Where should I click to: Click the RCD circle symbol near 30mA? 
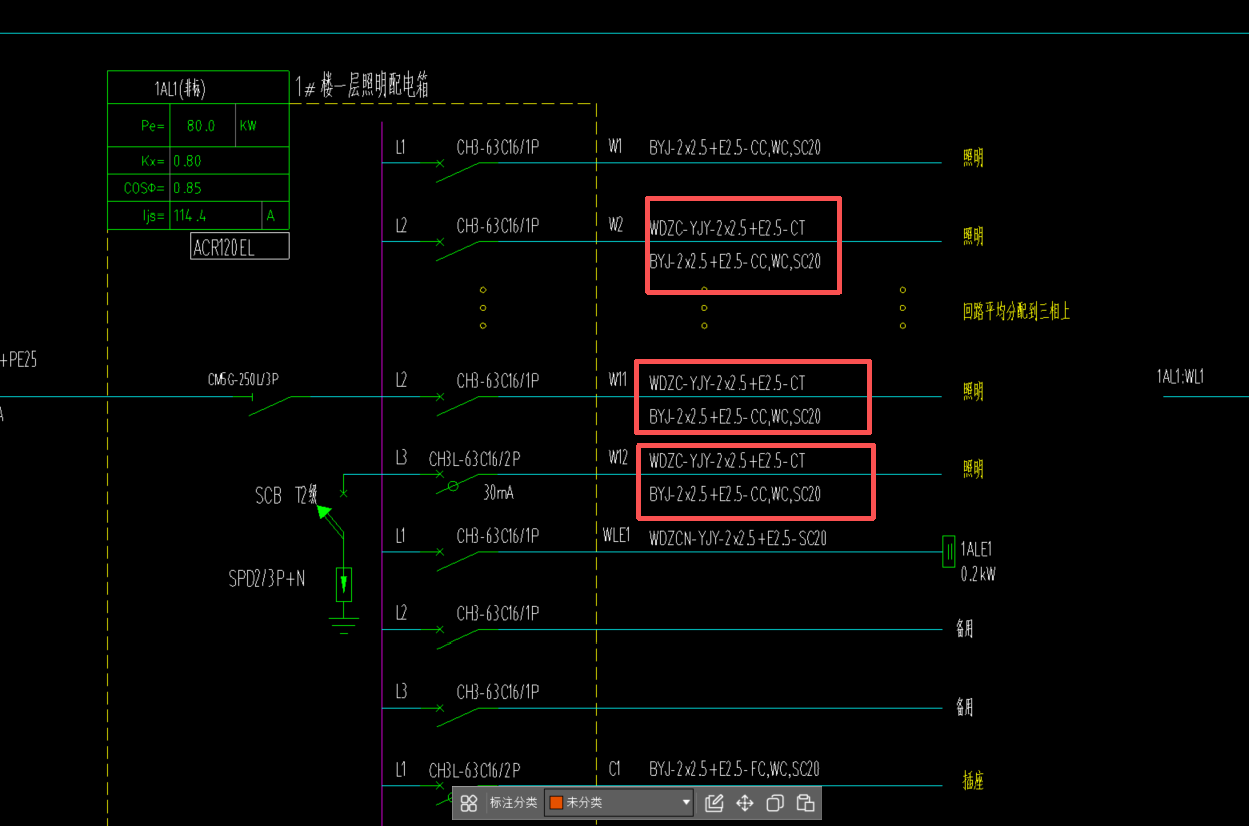(x=453, y=486)
